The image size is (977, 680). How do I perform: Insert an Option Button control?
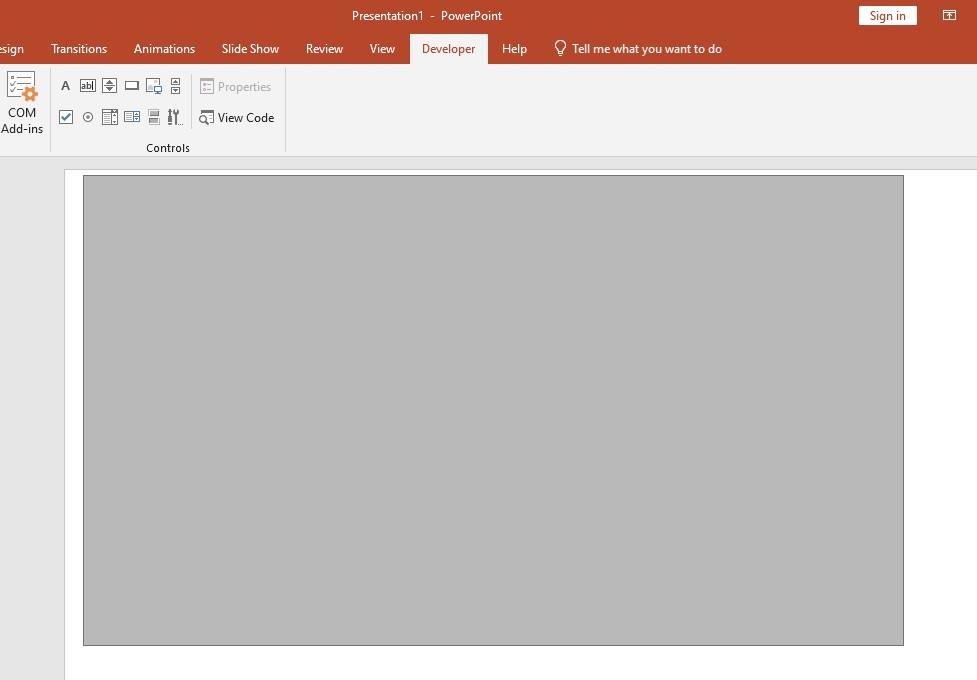tap(88, 117)
